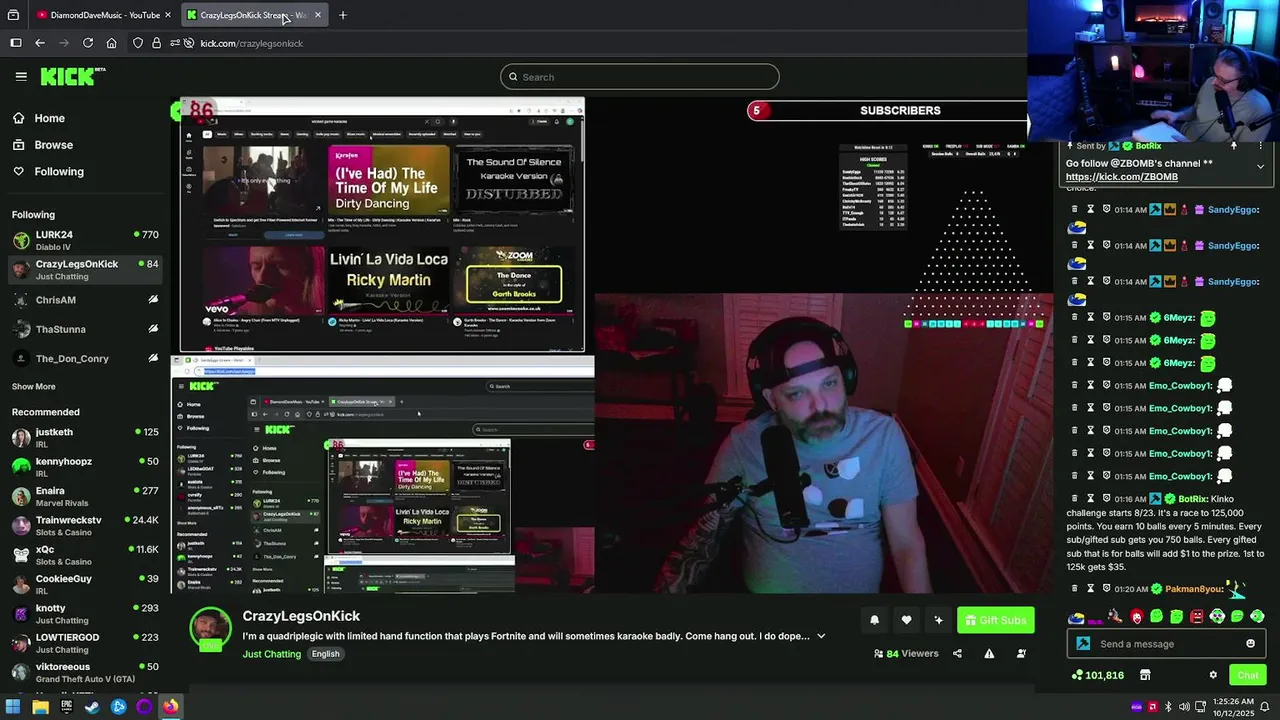Click the hammer badge icon in chat input
The height and width of the screenshot is (720, 1280).
tap(1083, 644)
